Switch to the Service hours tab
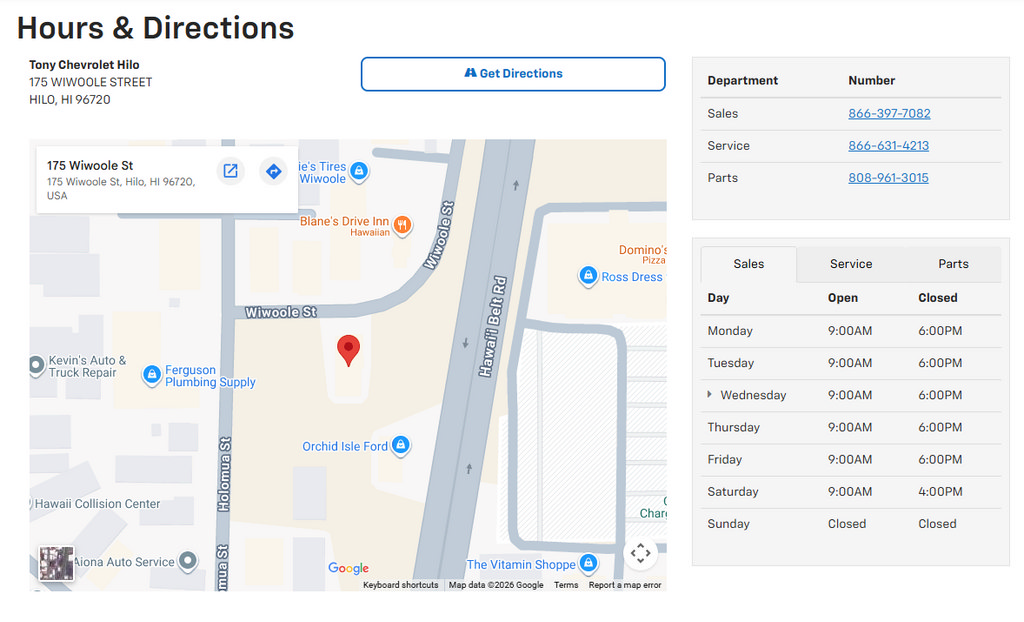 click(851, 264)
